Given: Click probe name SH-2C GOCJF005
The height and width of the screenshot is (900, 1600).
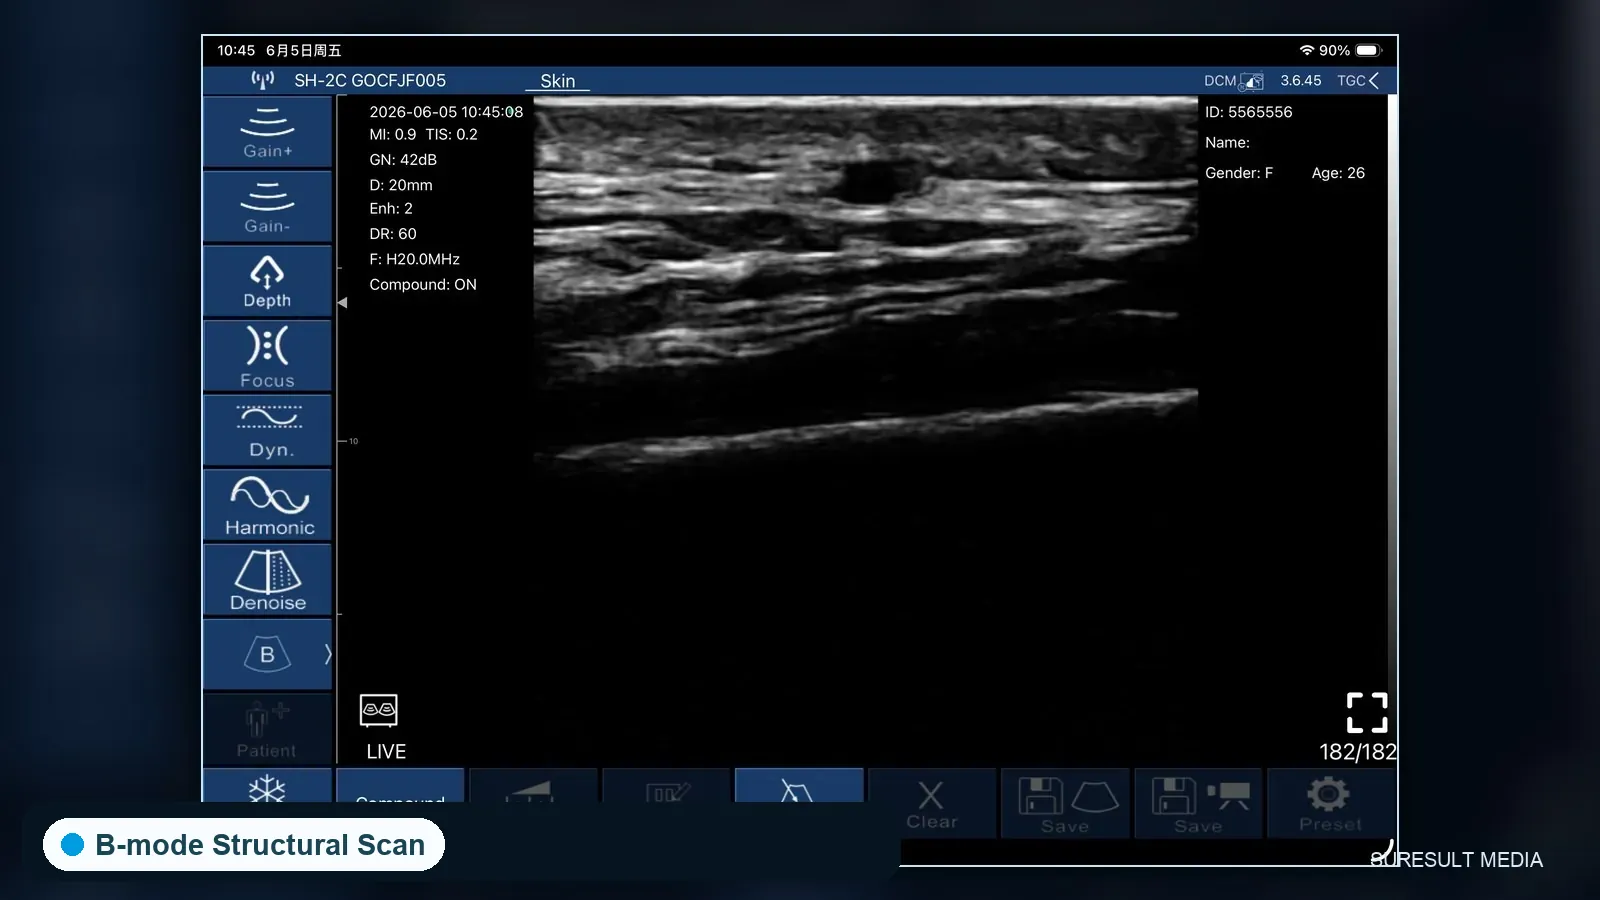Looking at the screenshot, I should 370,81.
